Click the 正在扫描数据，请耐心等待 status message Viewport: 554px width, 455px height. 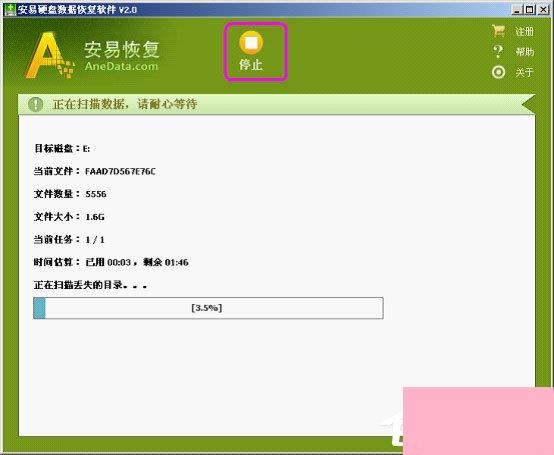pos(125,104)
